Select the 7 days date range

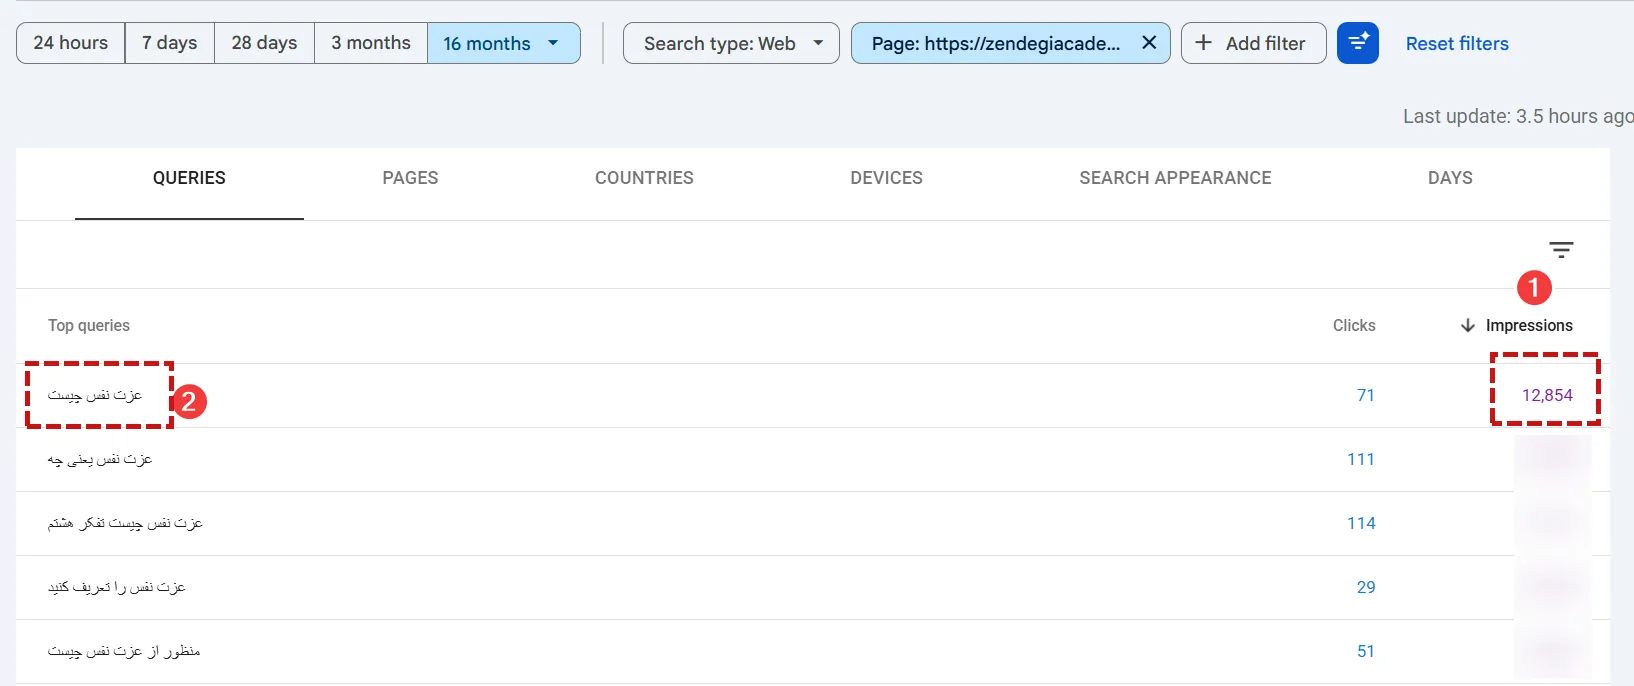(x=170, y=43)
